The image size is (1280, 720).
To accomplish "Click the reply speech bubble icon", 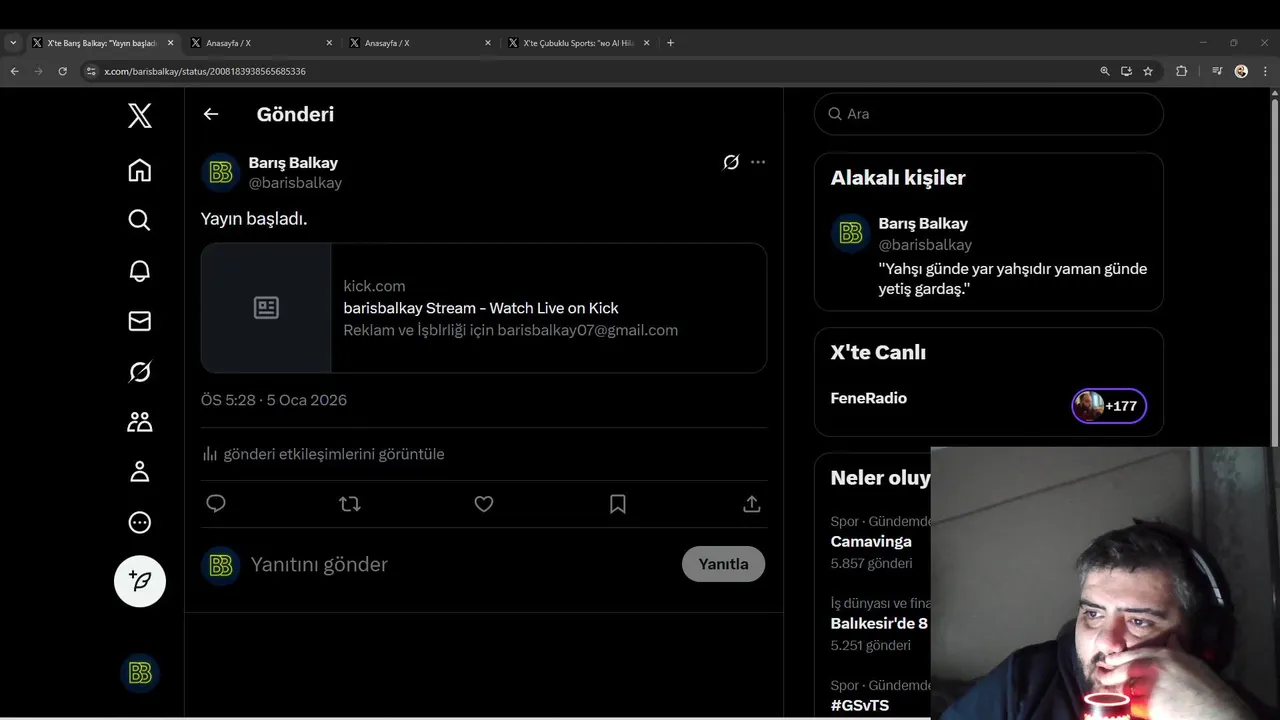I will (x=216, y=504).
